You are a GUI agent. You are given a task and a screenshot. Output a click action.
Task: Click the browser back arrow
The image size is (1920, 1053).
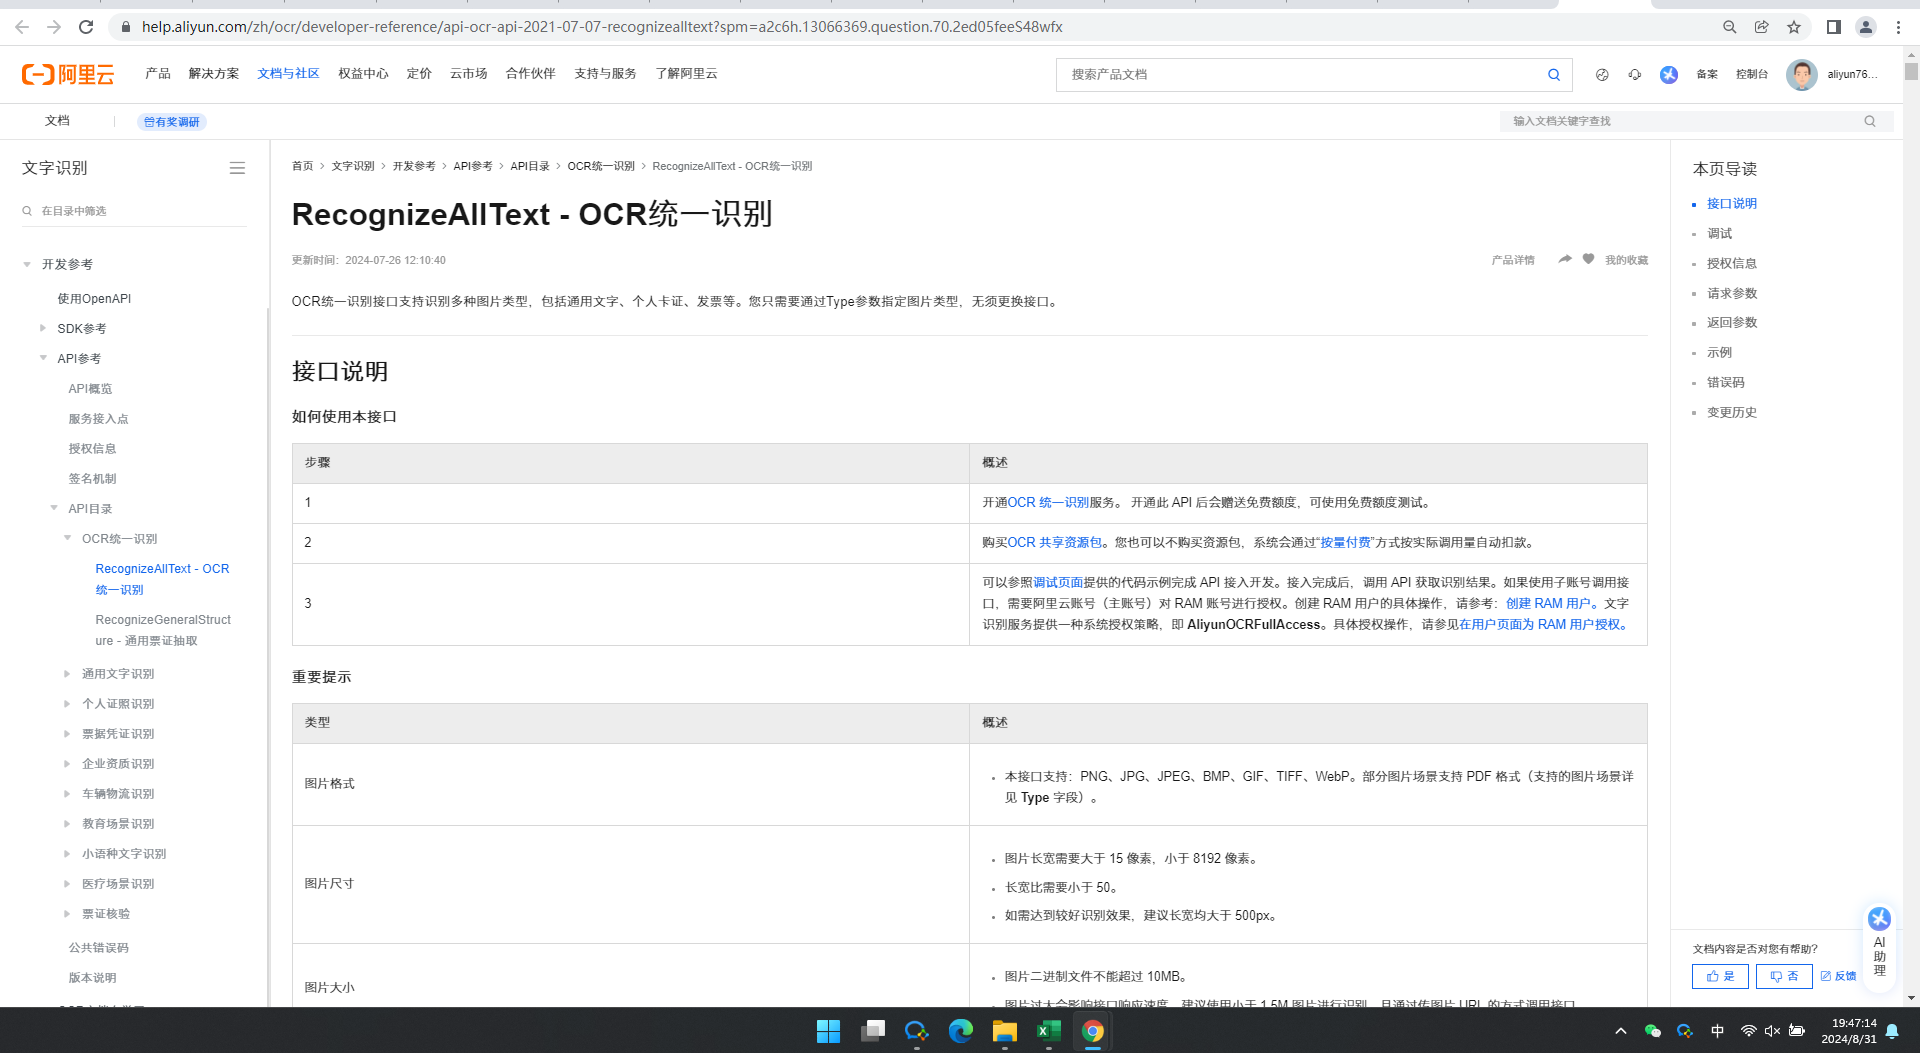click(x=22, y=27)
